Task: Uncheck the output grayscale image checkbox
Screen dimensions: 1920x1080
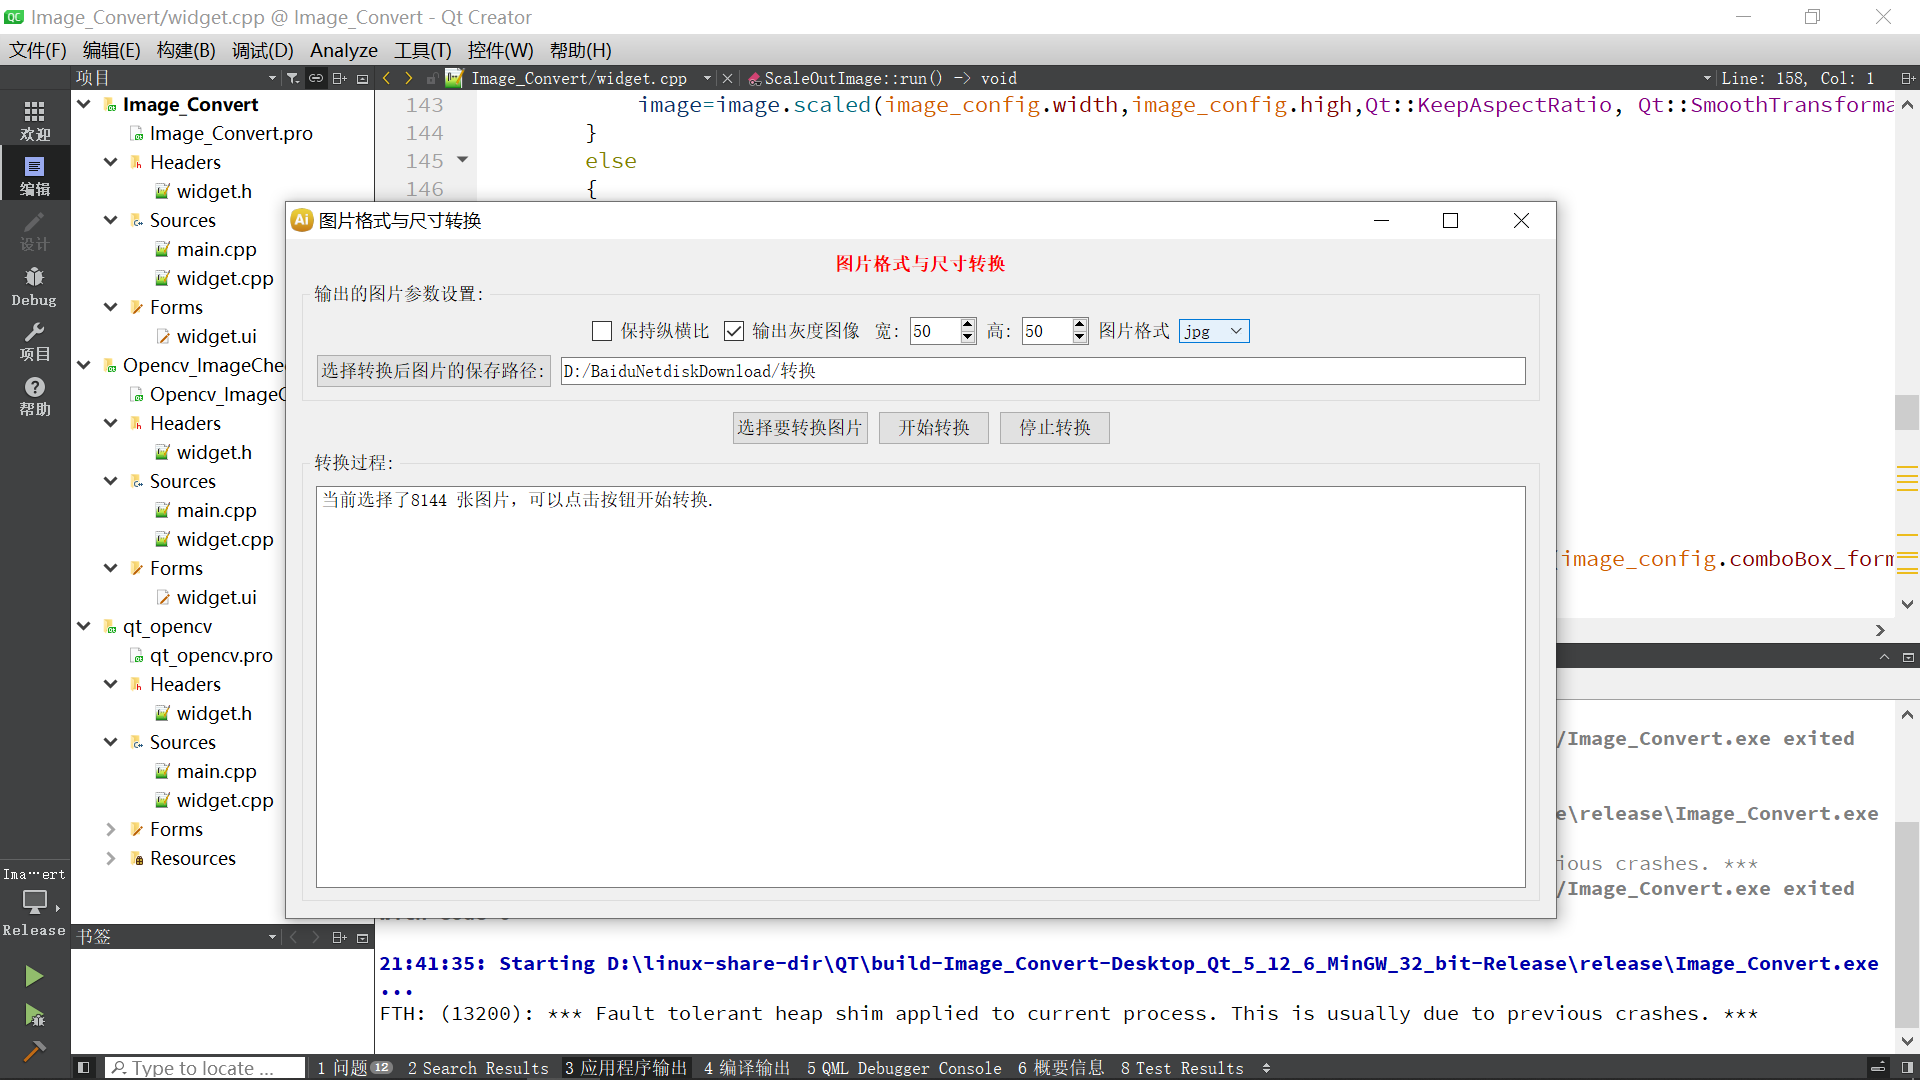Action: (734, 331)
